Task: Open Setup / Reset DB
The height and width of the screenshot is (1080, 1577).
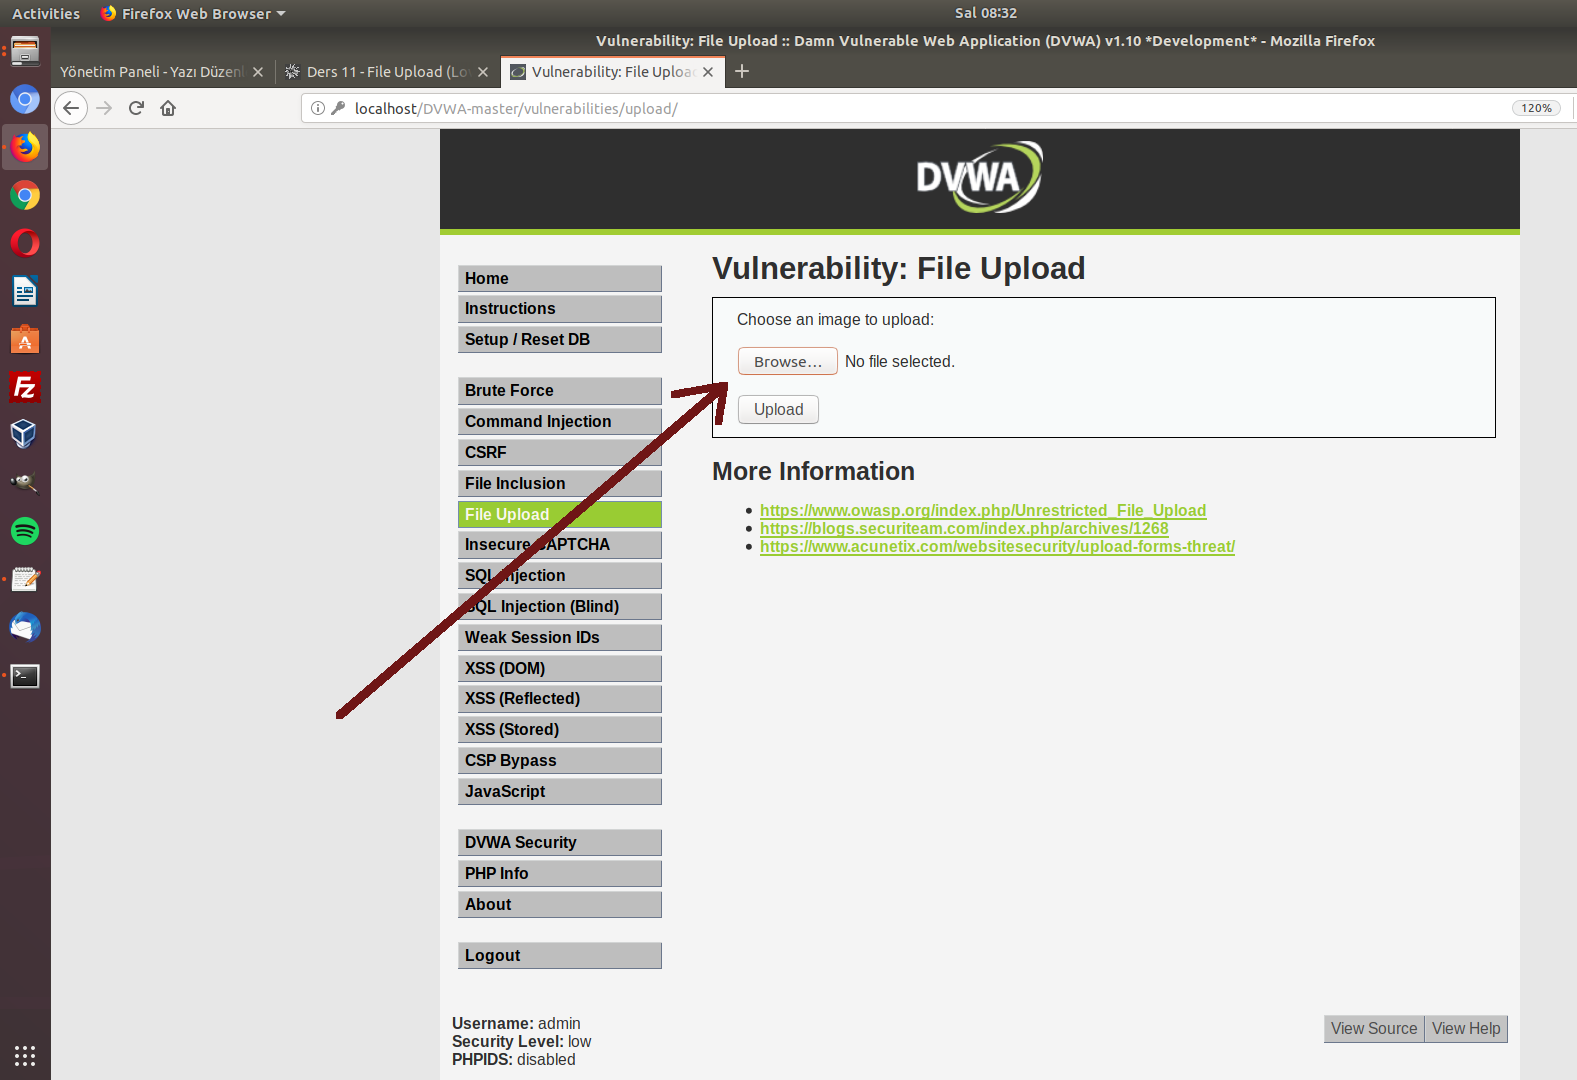Action: point(560,340)
